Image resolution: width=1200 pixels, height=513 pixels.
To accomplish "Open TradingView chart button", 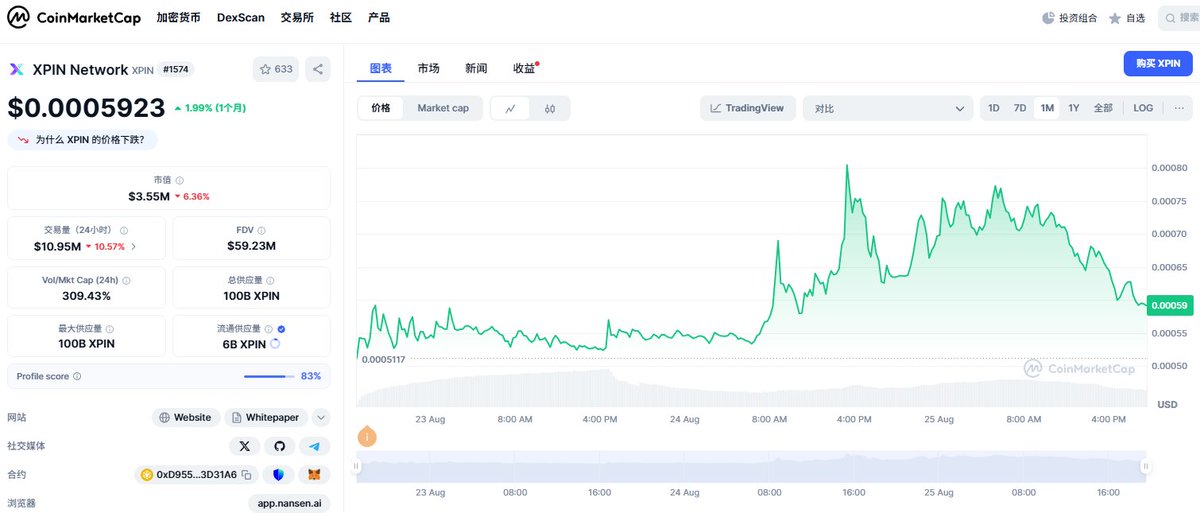I will pos(748,108).
